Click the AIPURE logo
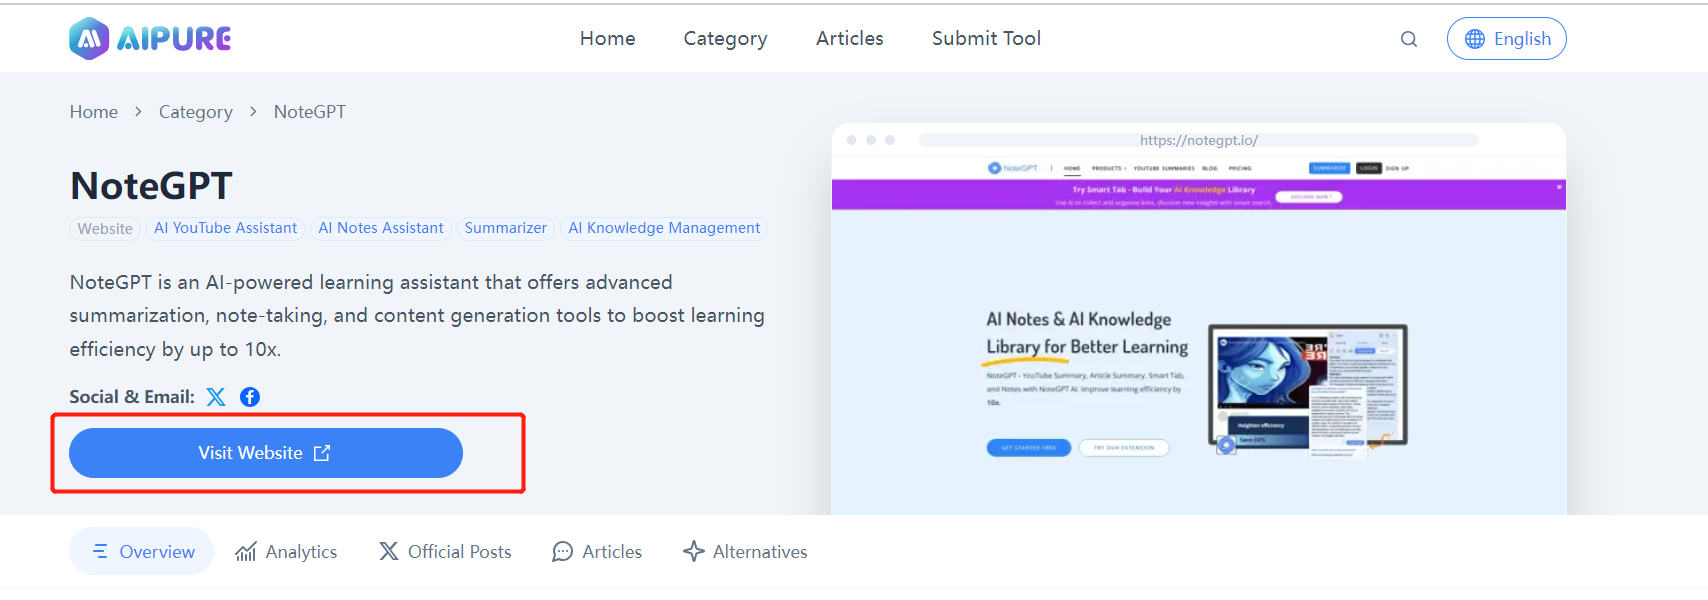 pyautogui.click(x=150, y=39)
